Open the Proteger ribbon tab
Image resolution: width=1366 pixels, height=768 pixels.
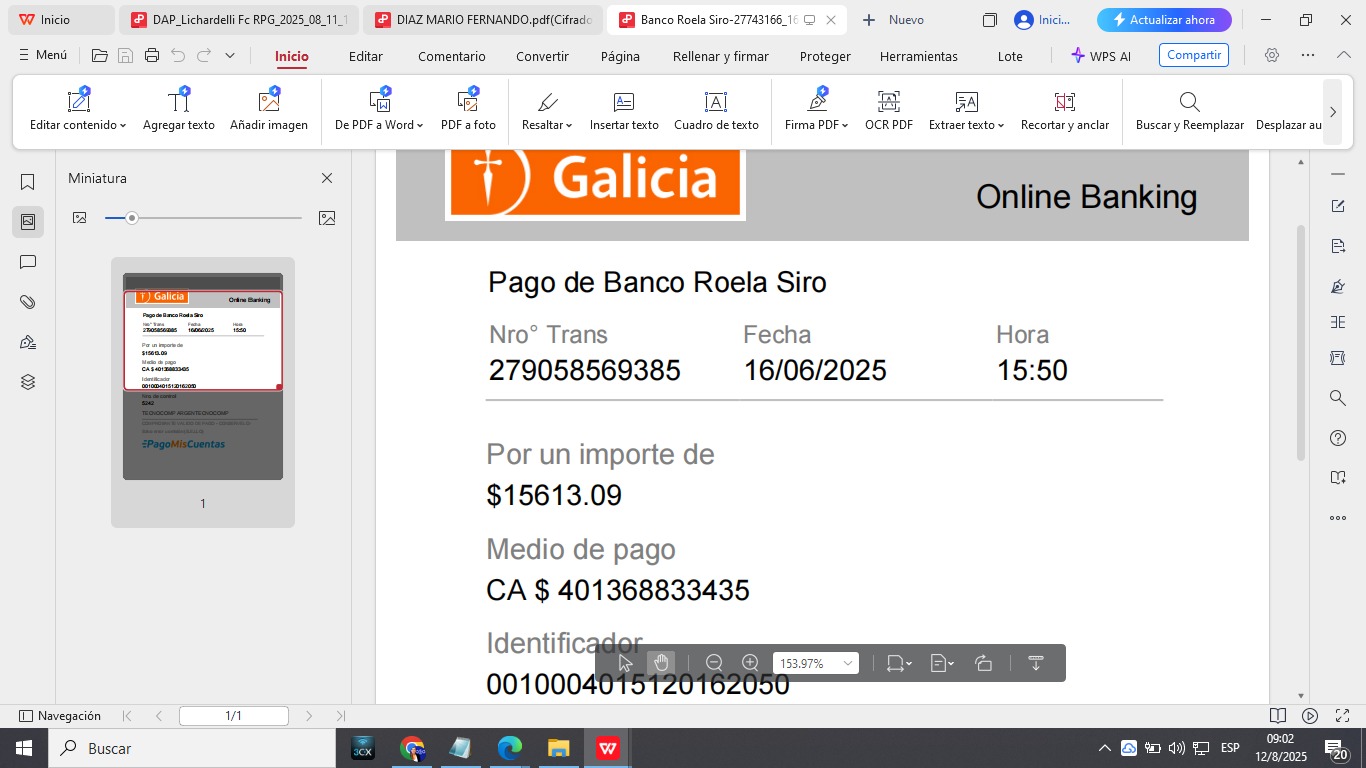(x=825, y=56)
